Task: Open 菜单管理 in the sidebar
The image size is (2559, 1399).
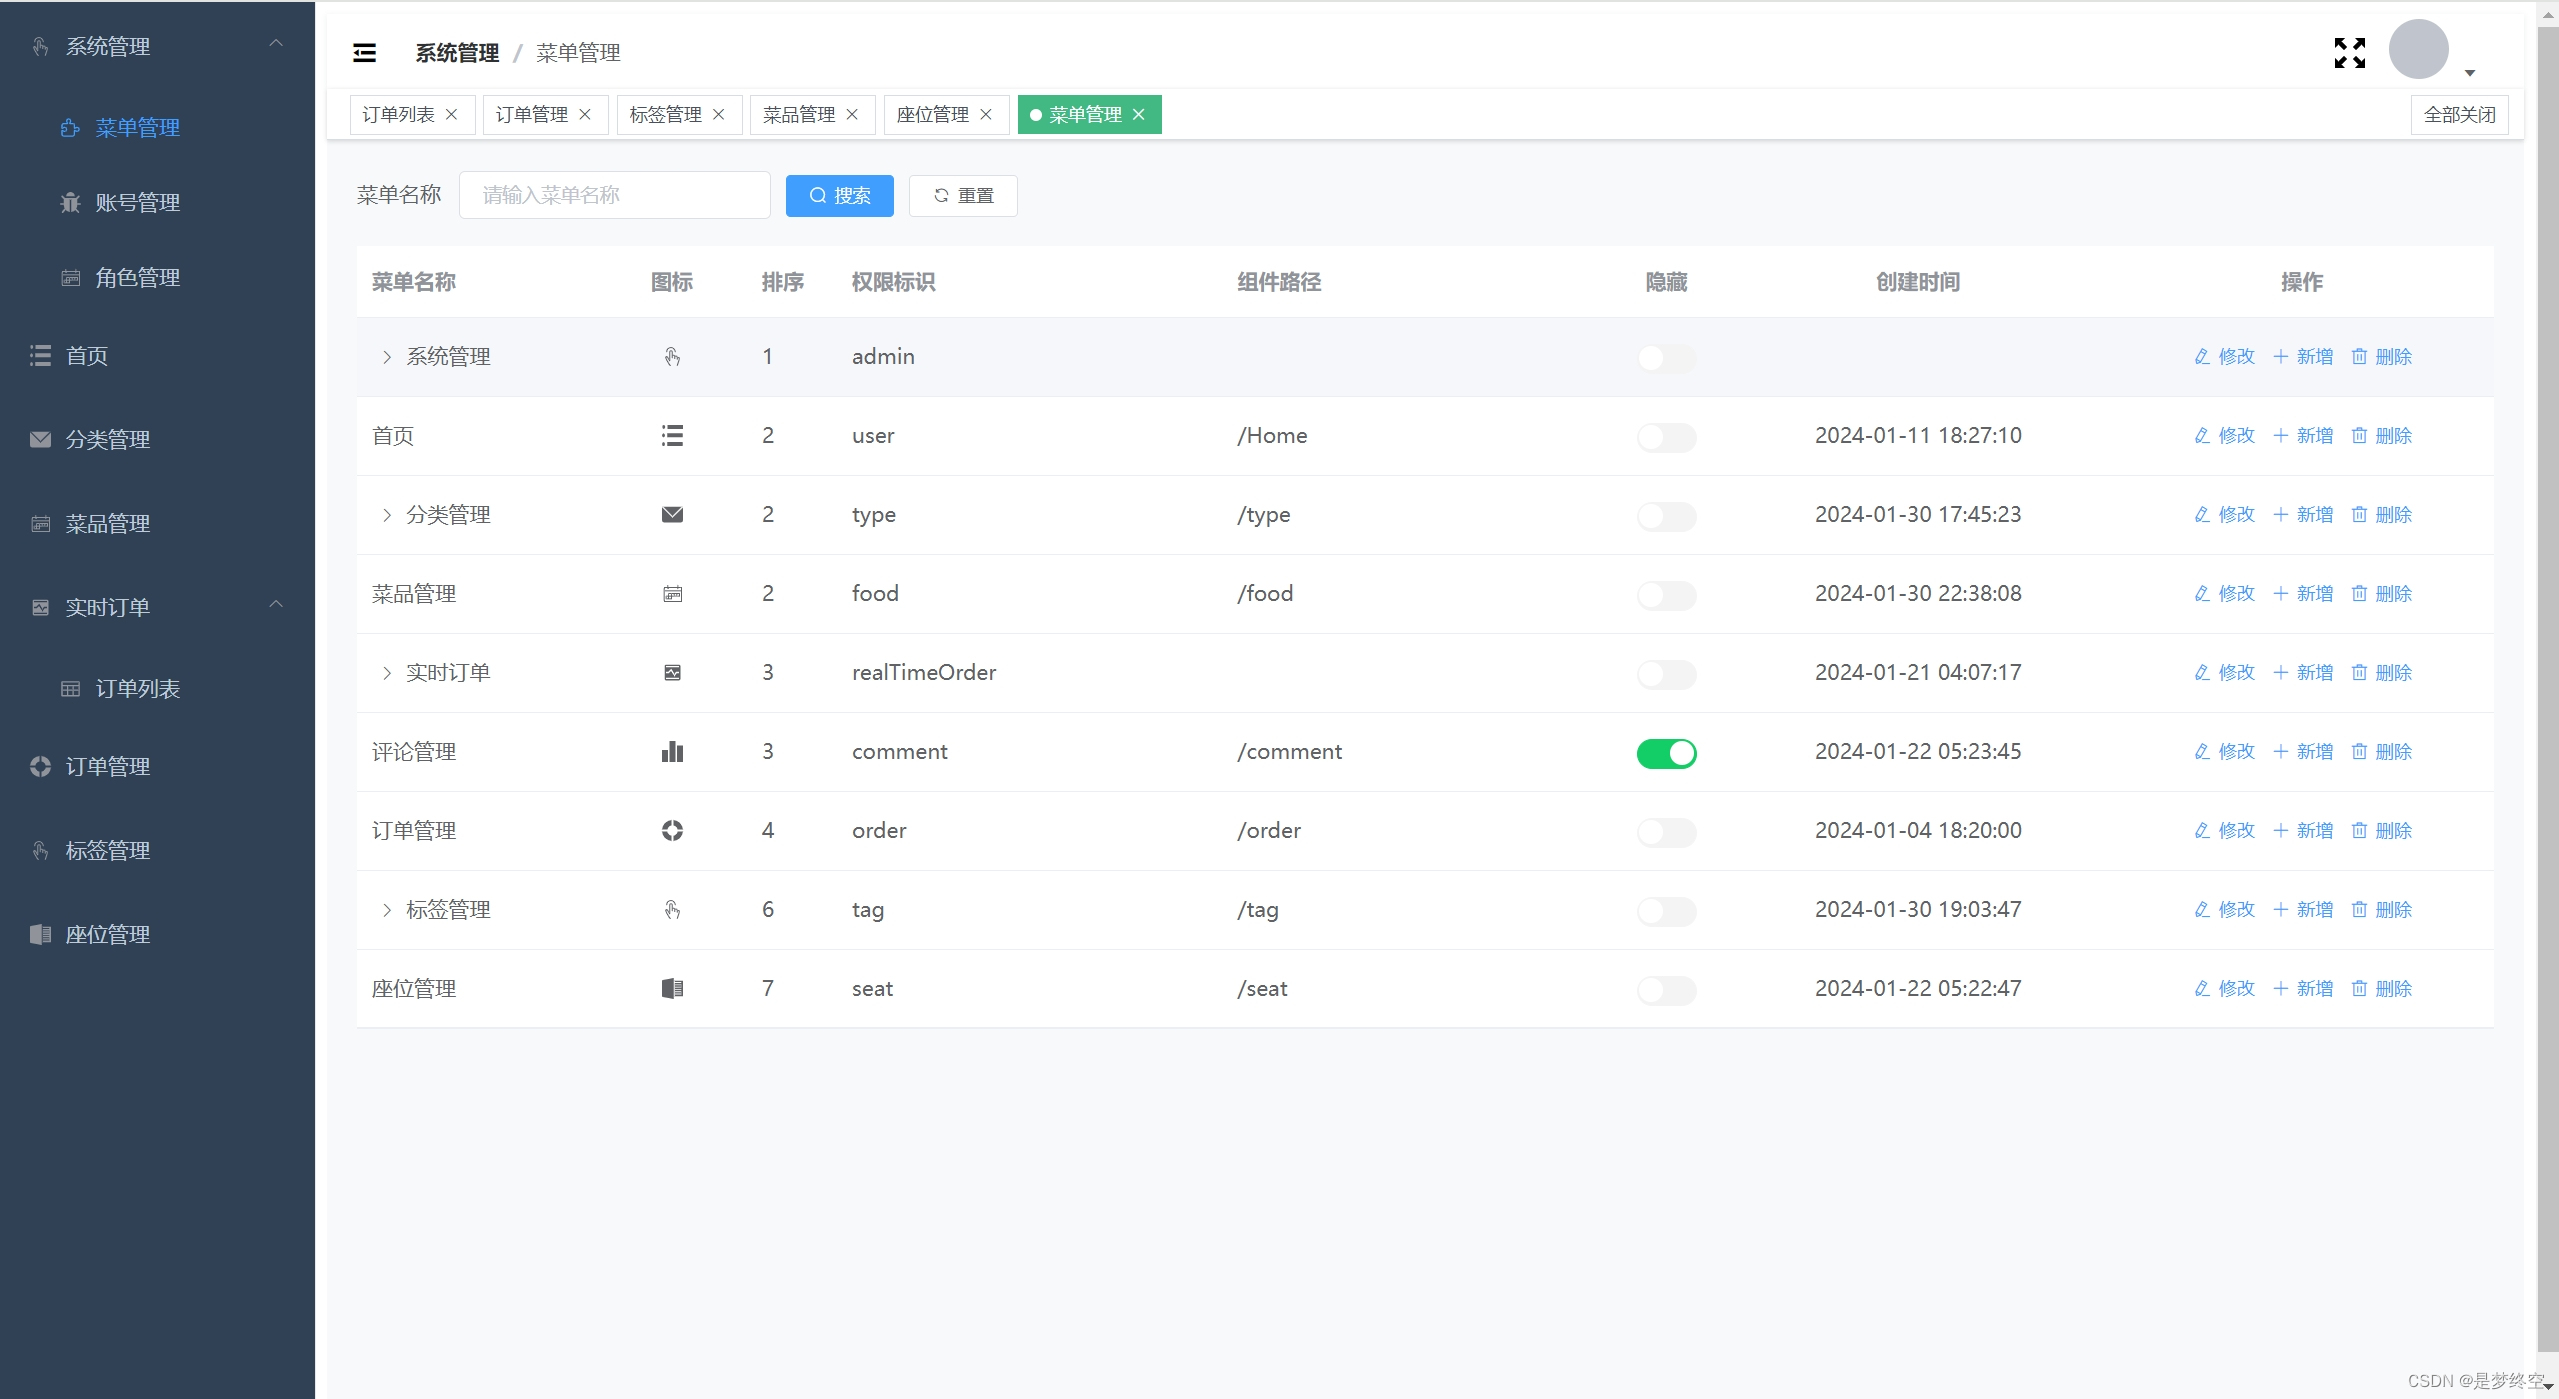Action: pos(157,128)
